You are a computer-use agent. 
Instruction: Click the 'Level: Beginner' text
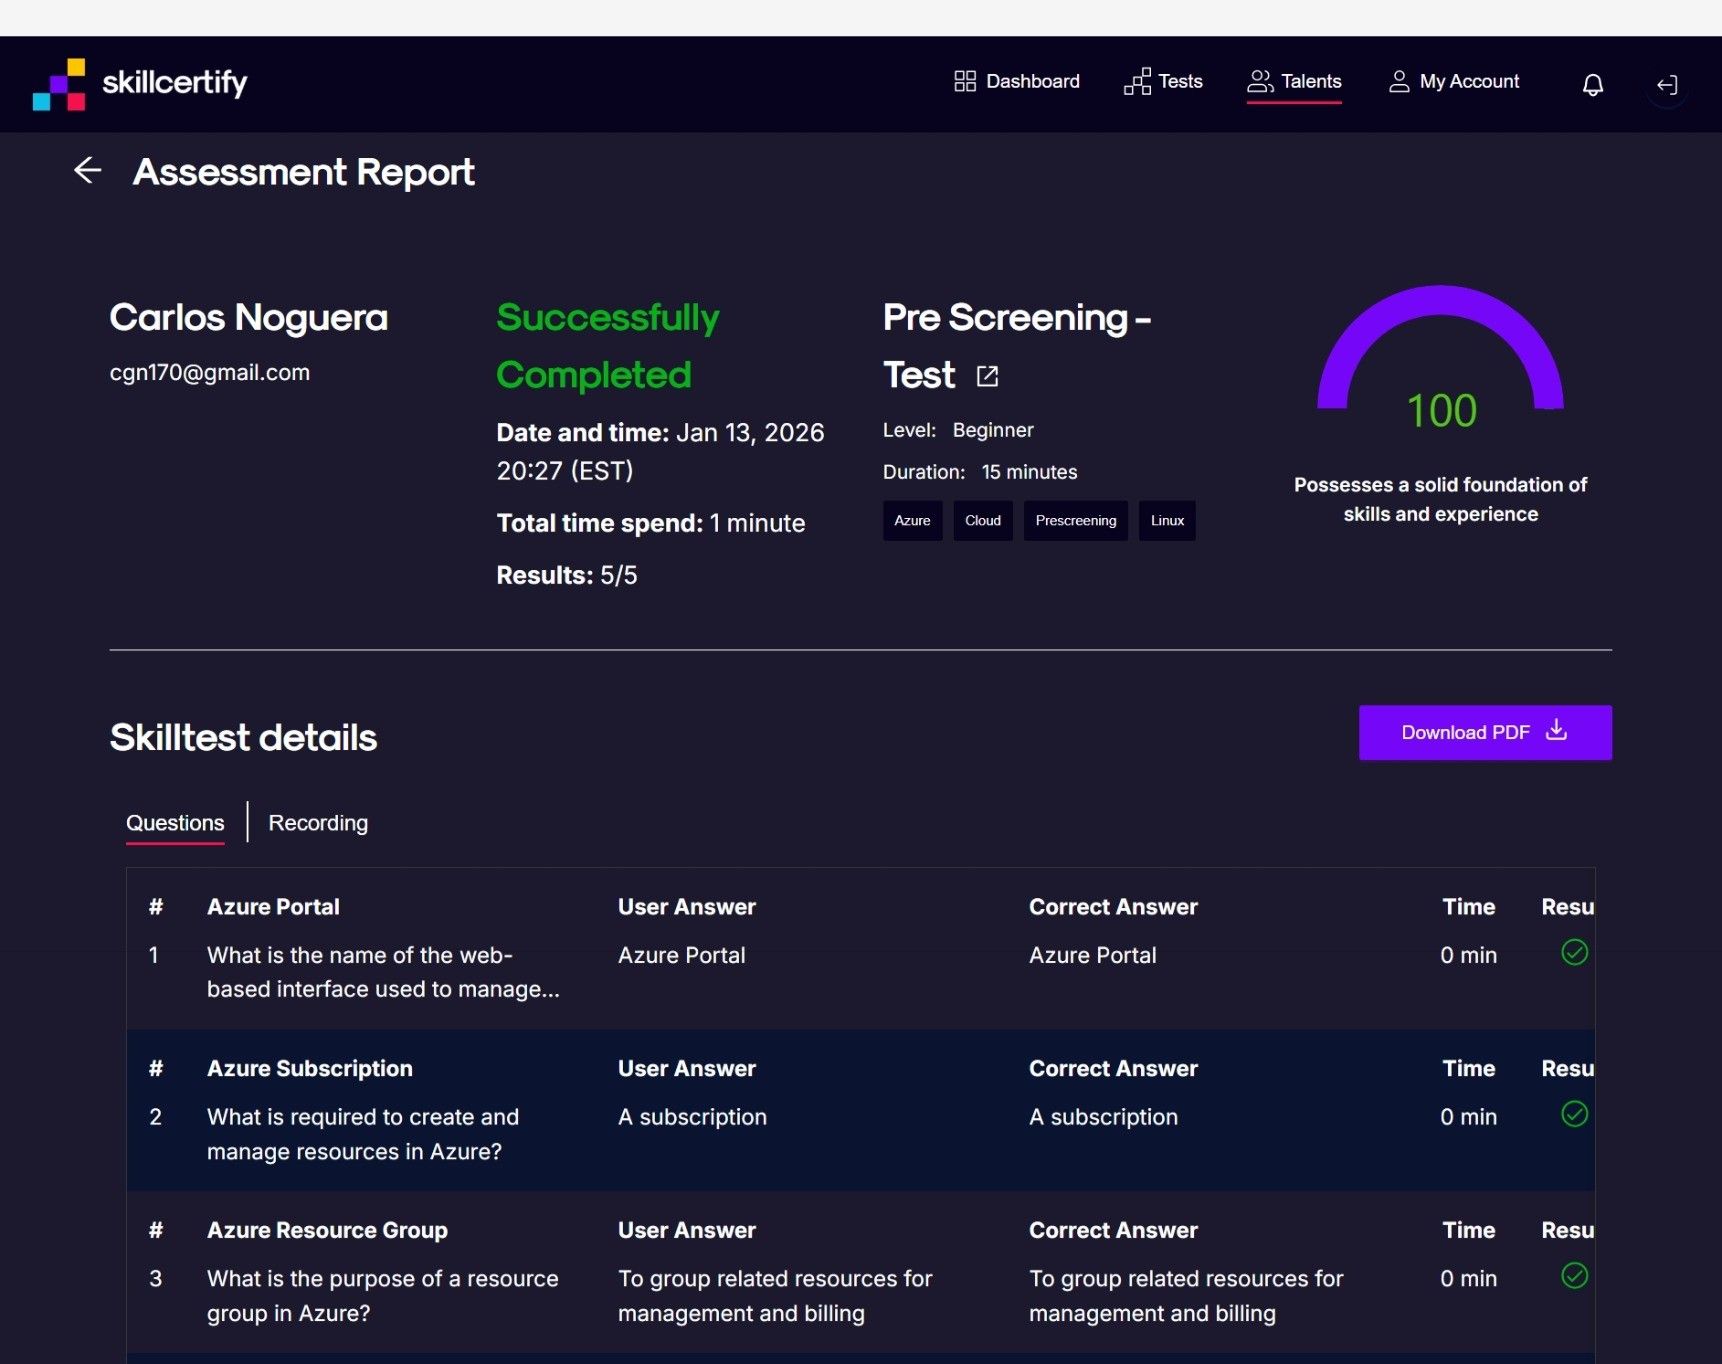[x=958, y=430]
